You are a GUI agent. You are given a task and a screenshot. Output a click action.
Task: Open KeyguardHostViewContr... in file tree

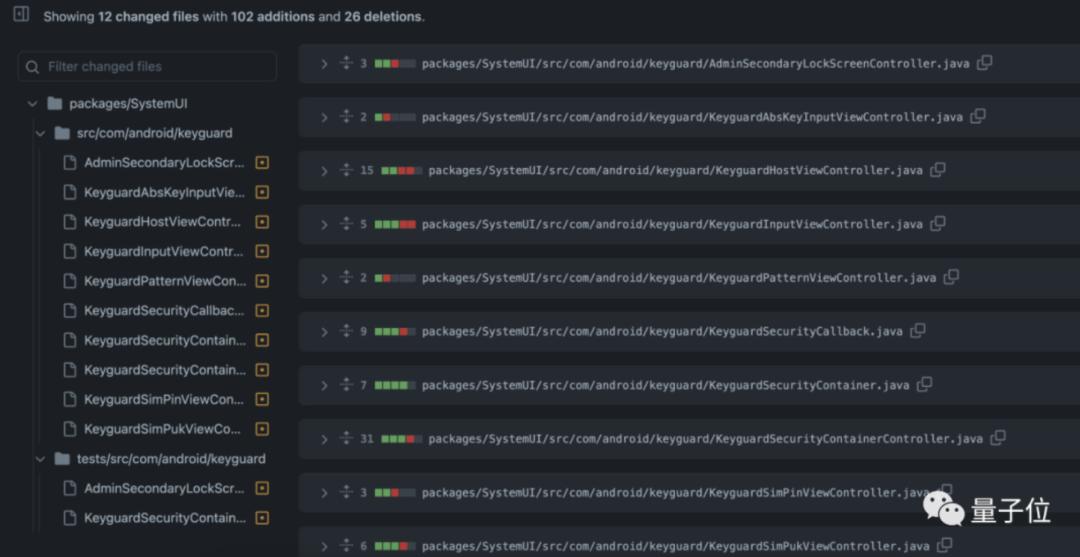coord(163,222)
